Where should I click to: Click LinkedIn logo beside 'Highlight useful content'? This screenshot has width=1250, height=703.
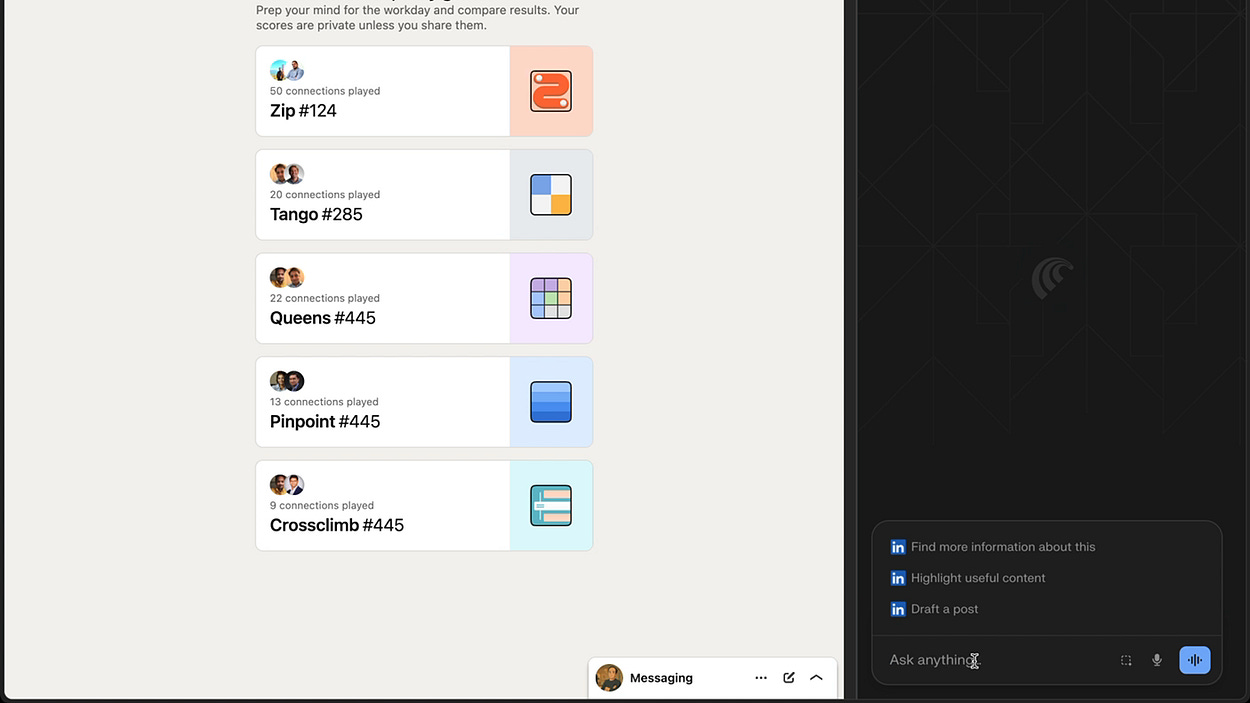tap(898, 578)
